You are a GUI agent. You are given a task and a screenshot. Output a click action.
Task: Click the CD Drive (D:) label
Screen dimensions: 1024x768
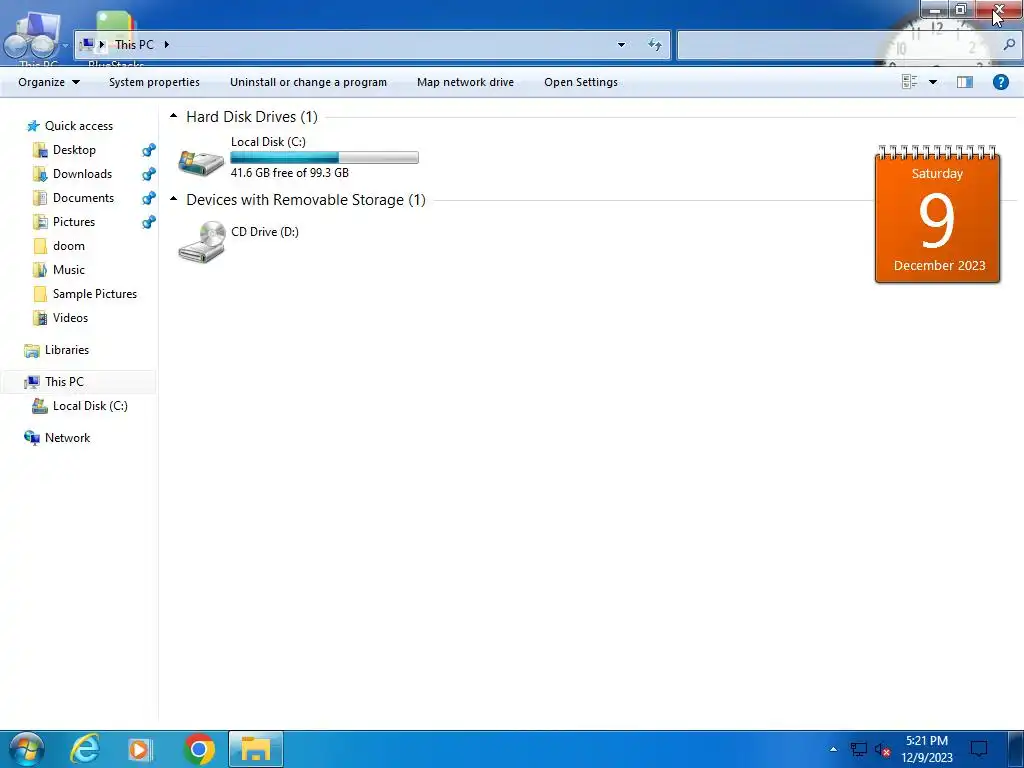[x=264, y=232]
